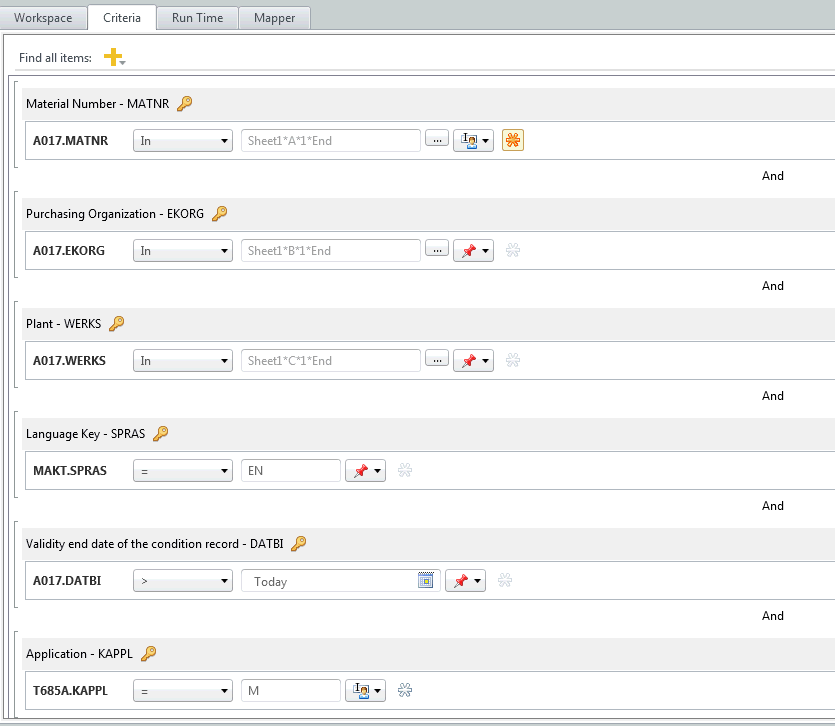Click the A017.EKORG field label
835x726 pixels.
[x=69, y=250]
